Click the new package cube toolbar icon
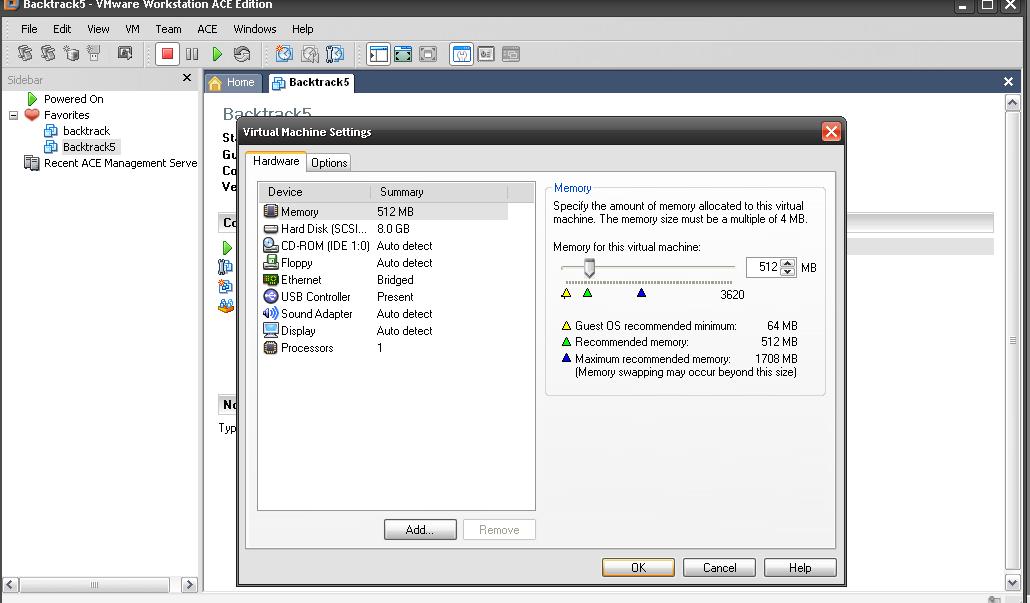Screen dimensions: 1030x603 tap(71, 53)
